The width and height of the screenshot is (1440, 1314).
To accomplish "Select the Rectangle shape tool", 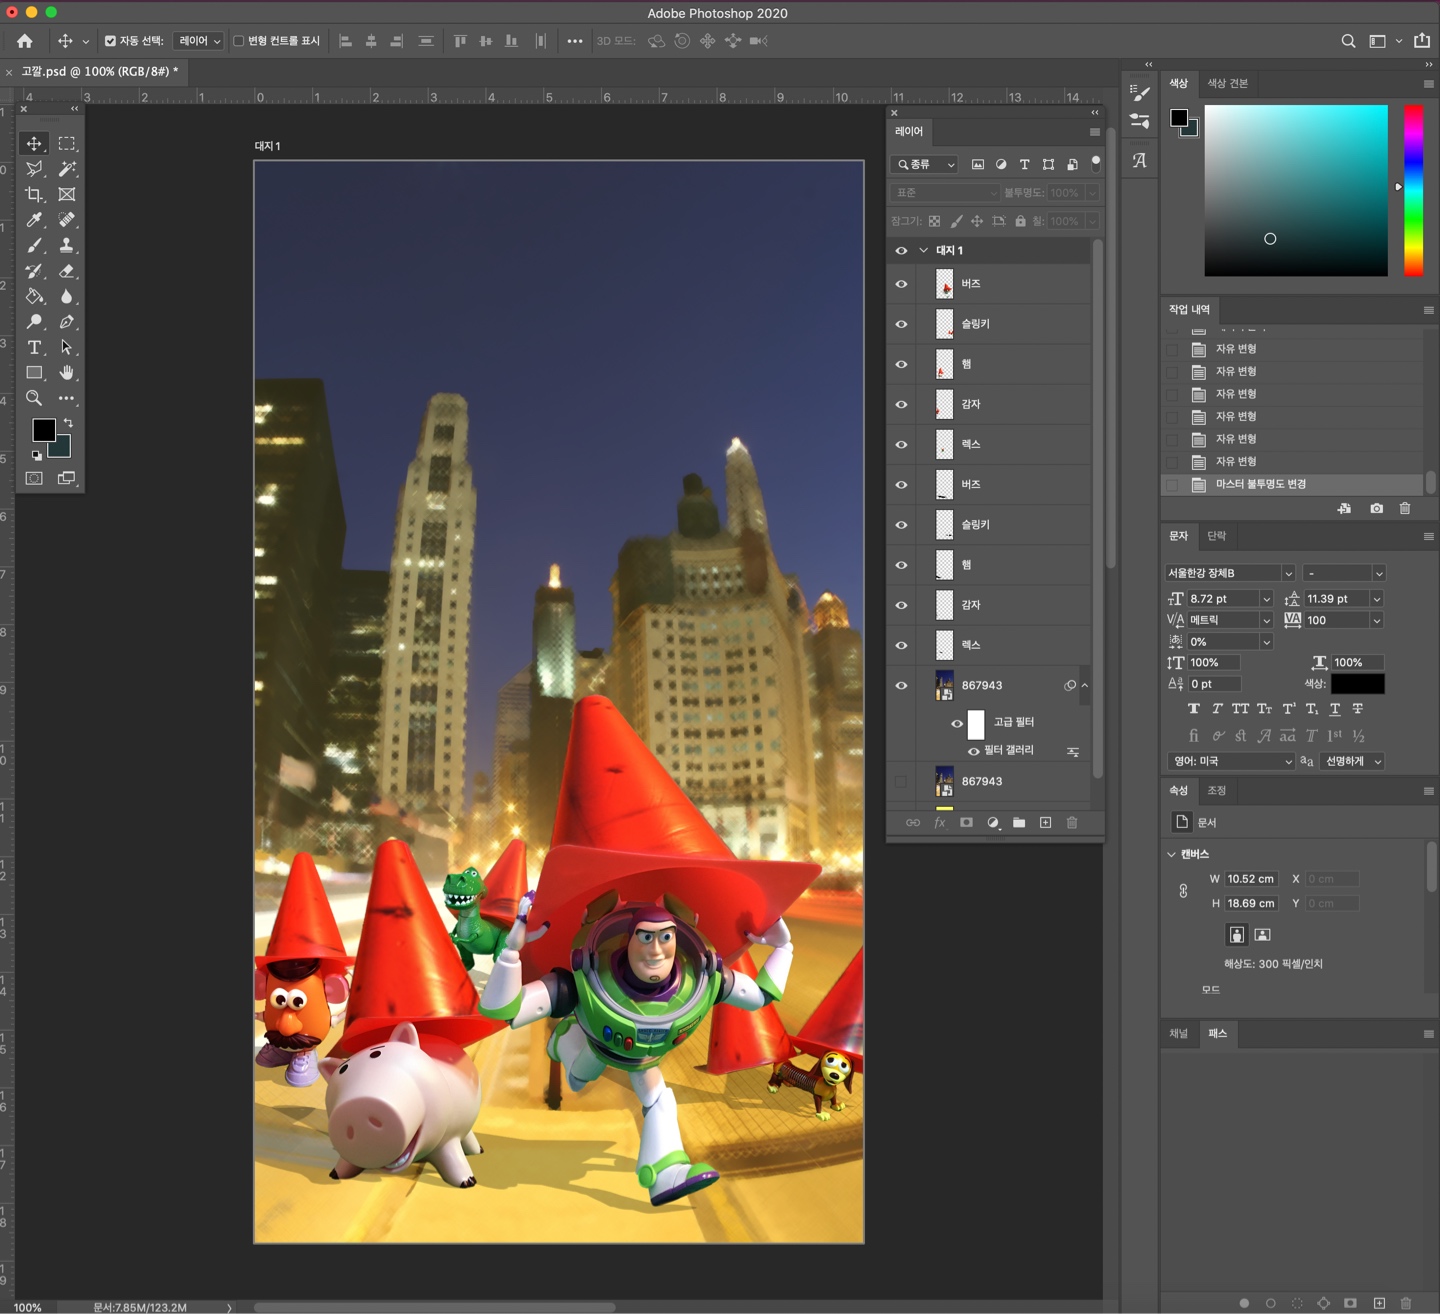I will pos(34,373).
